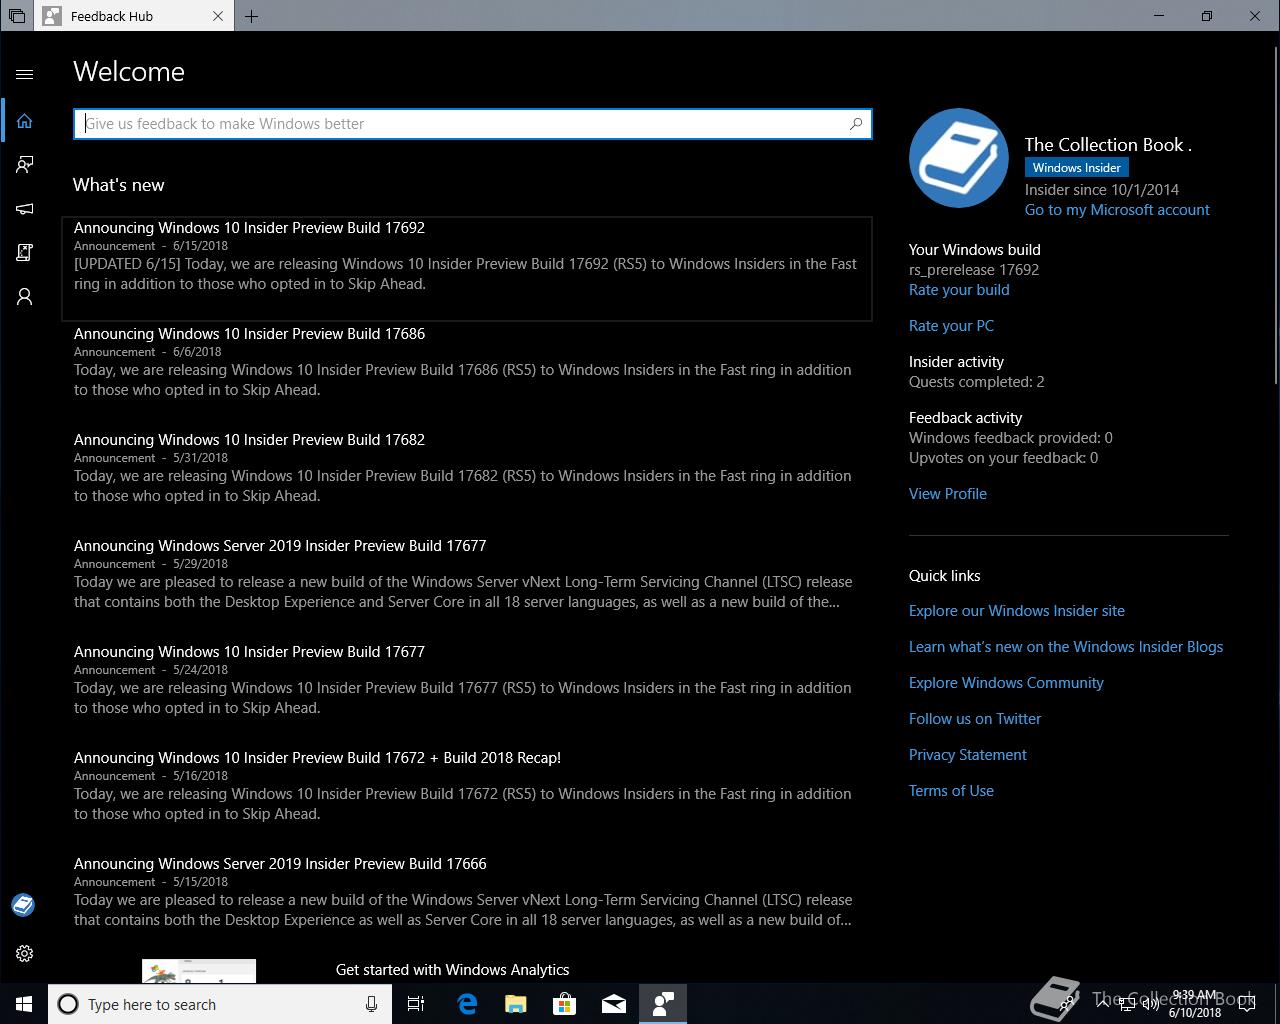This screenshot has height=1024, width=1280.
Task: Open the Privacy Statement link
Action: tap(967, 755)
